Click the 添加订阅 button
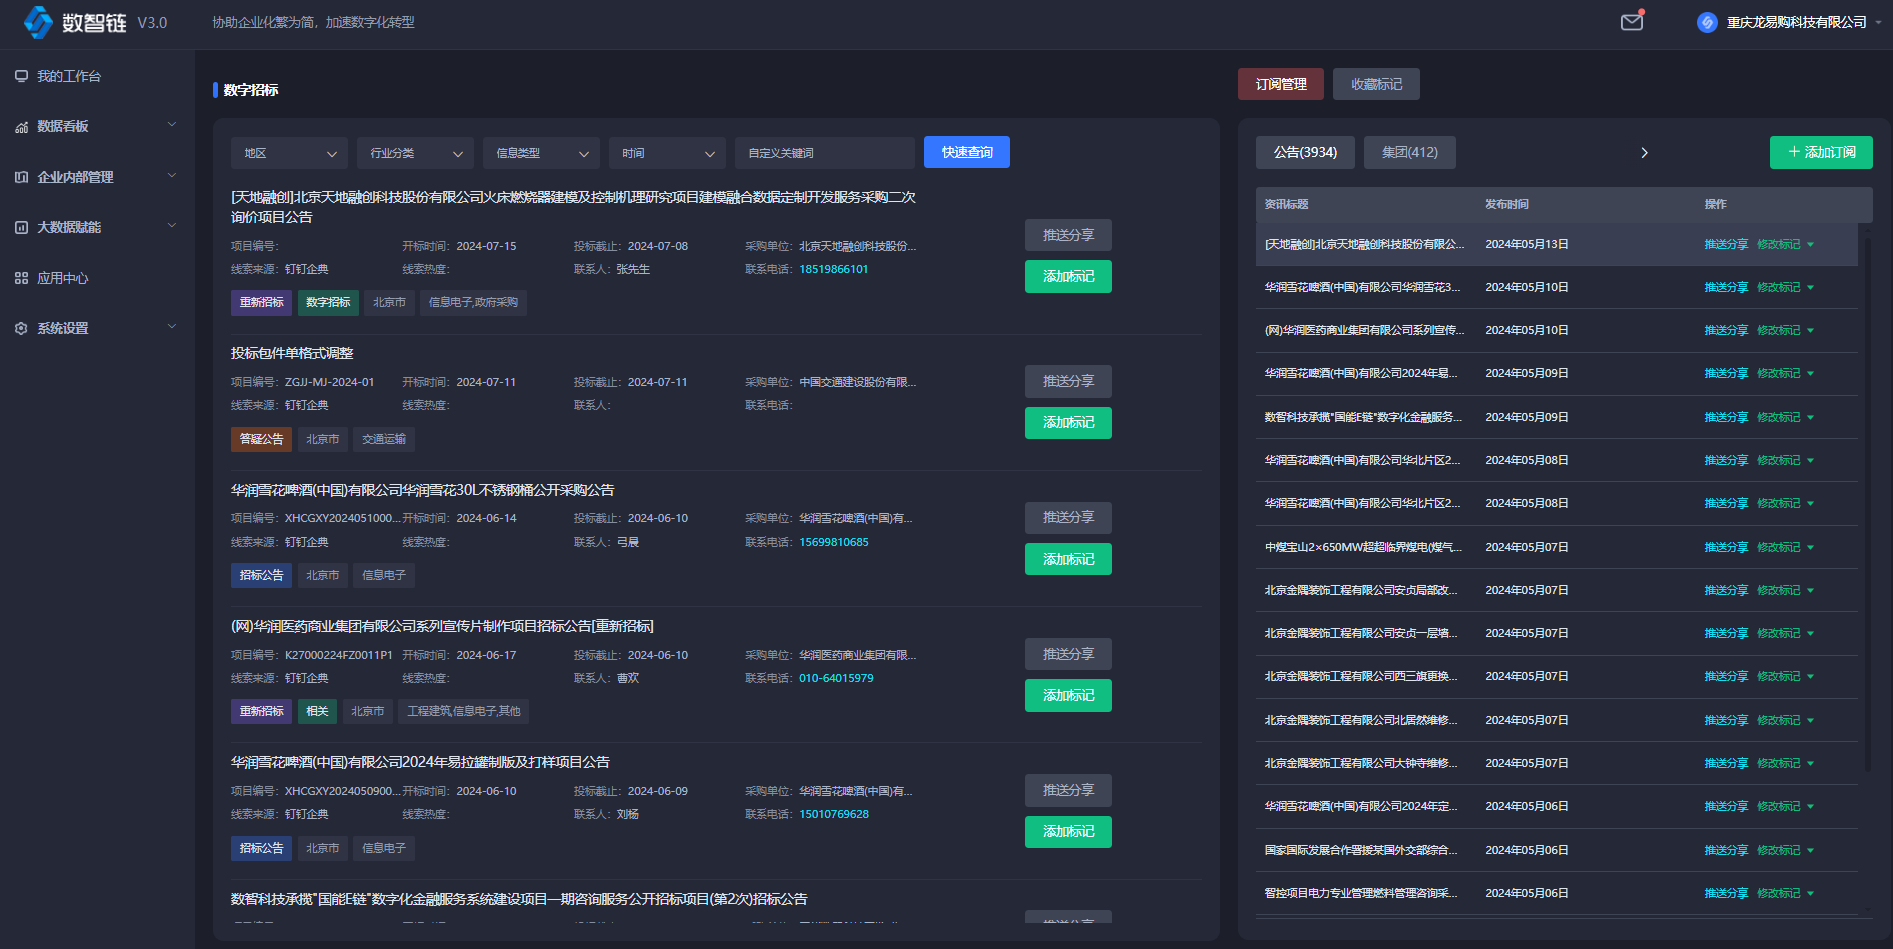Screen dimensions: 1893x949 point(1821,152)
